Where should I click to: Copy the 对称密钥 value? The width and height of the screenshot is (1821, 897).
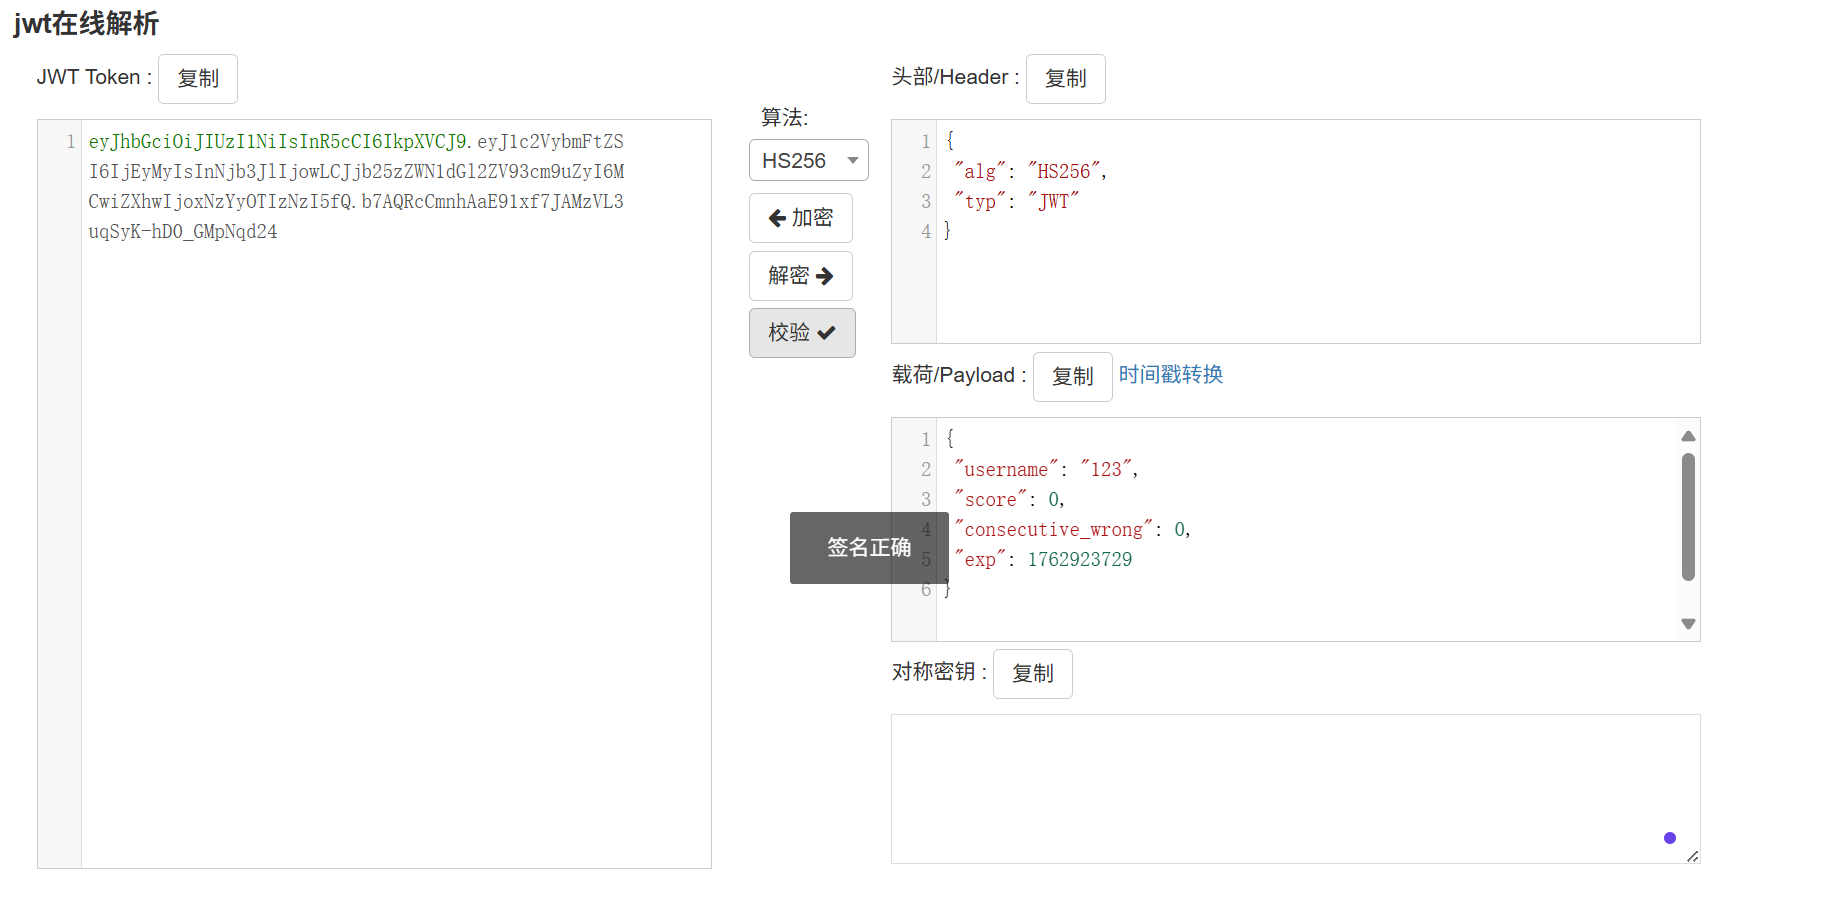pos(1032,674)
